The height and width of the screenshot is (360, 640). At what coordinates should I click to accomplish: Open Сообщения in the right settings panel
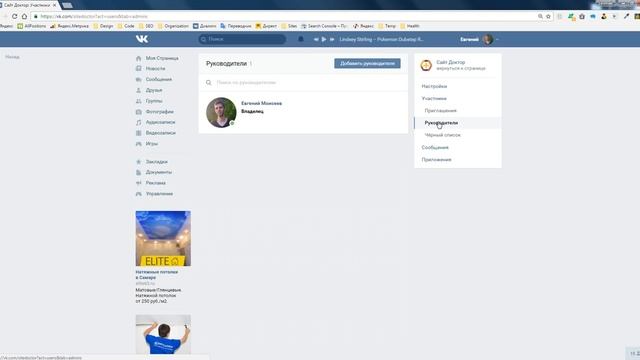pos(435,147)
